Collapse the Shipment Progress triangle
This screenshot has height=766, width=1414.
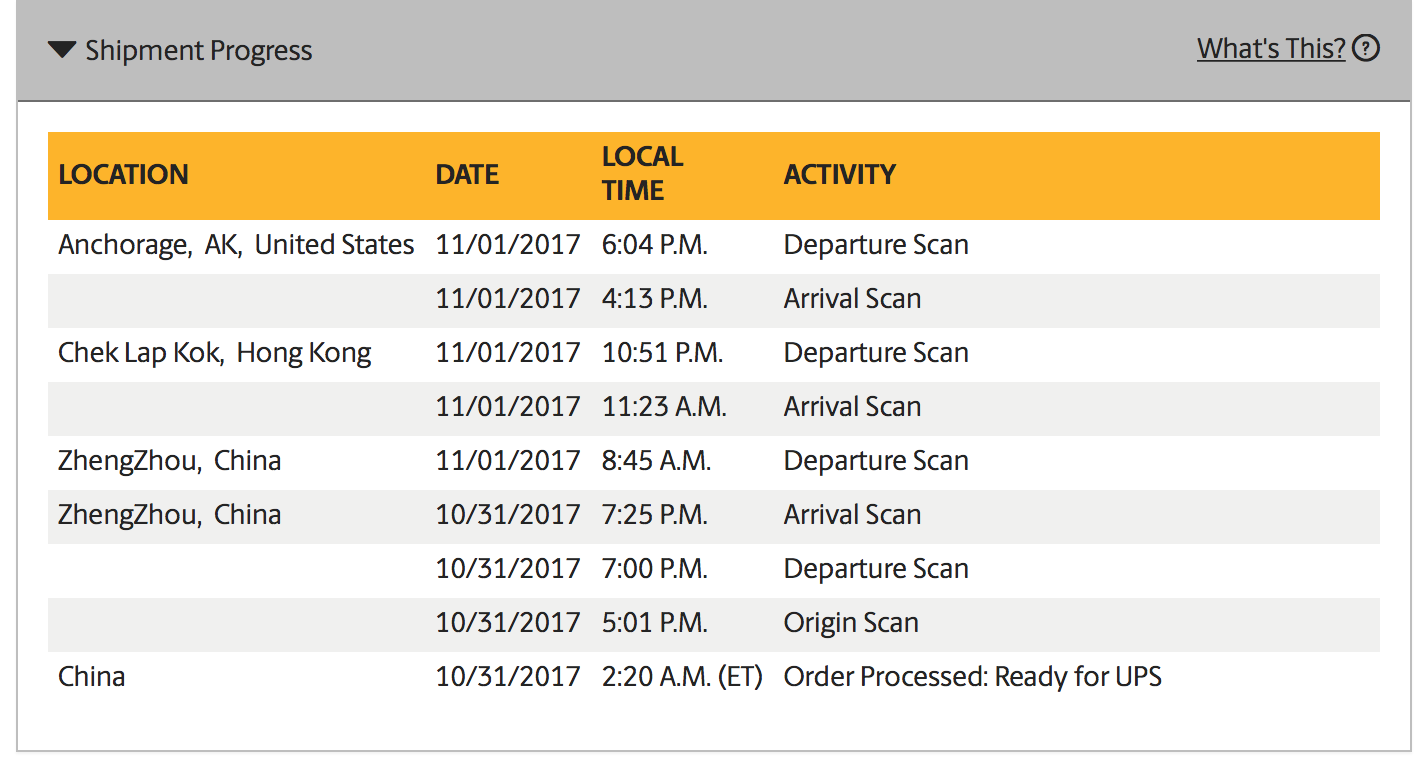pyautogui.click(x=62, y=50)
